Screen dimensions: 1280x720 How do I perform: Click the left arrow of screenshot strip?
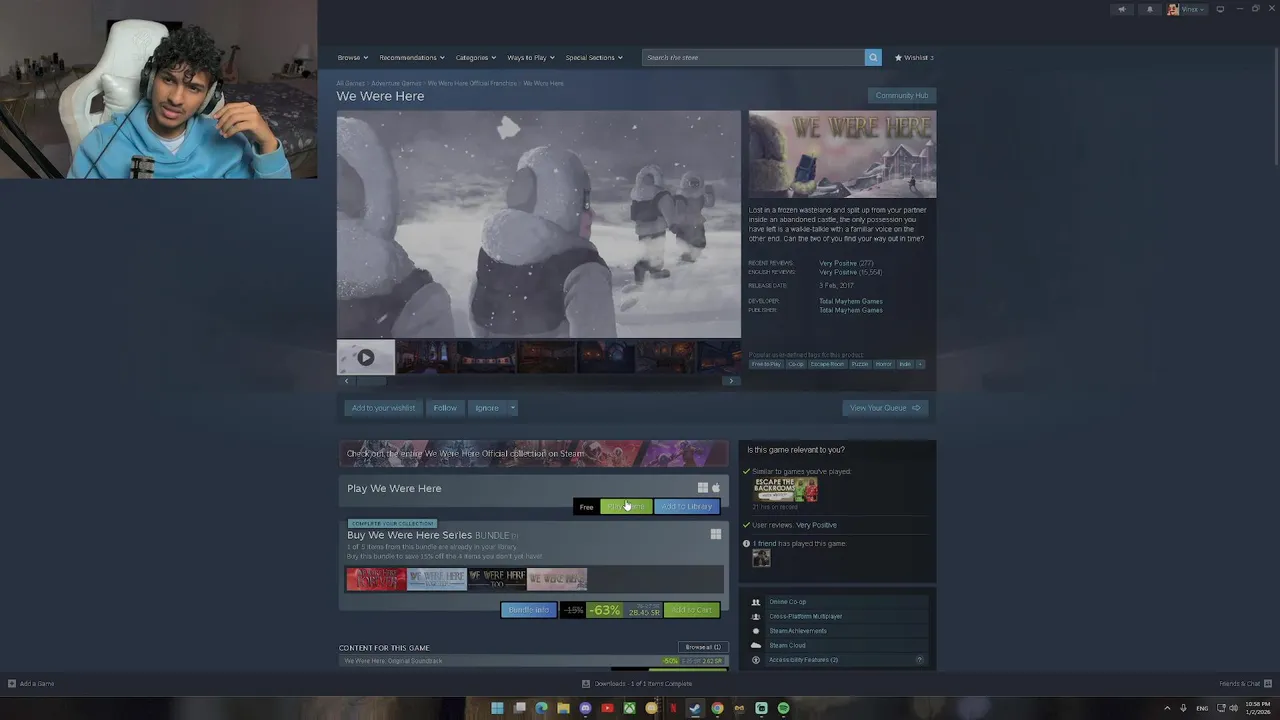click(347, 381)
